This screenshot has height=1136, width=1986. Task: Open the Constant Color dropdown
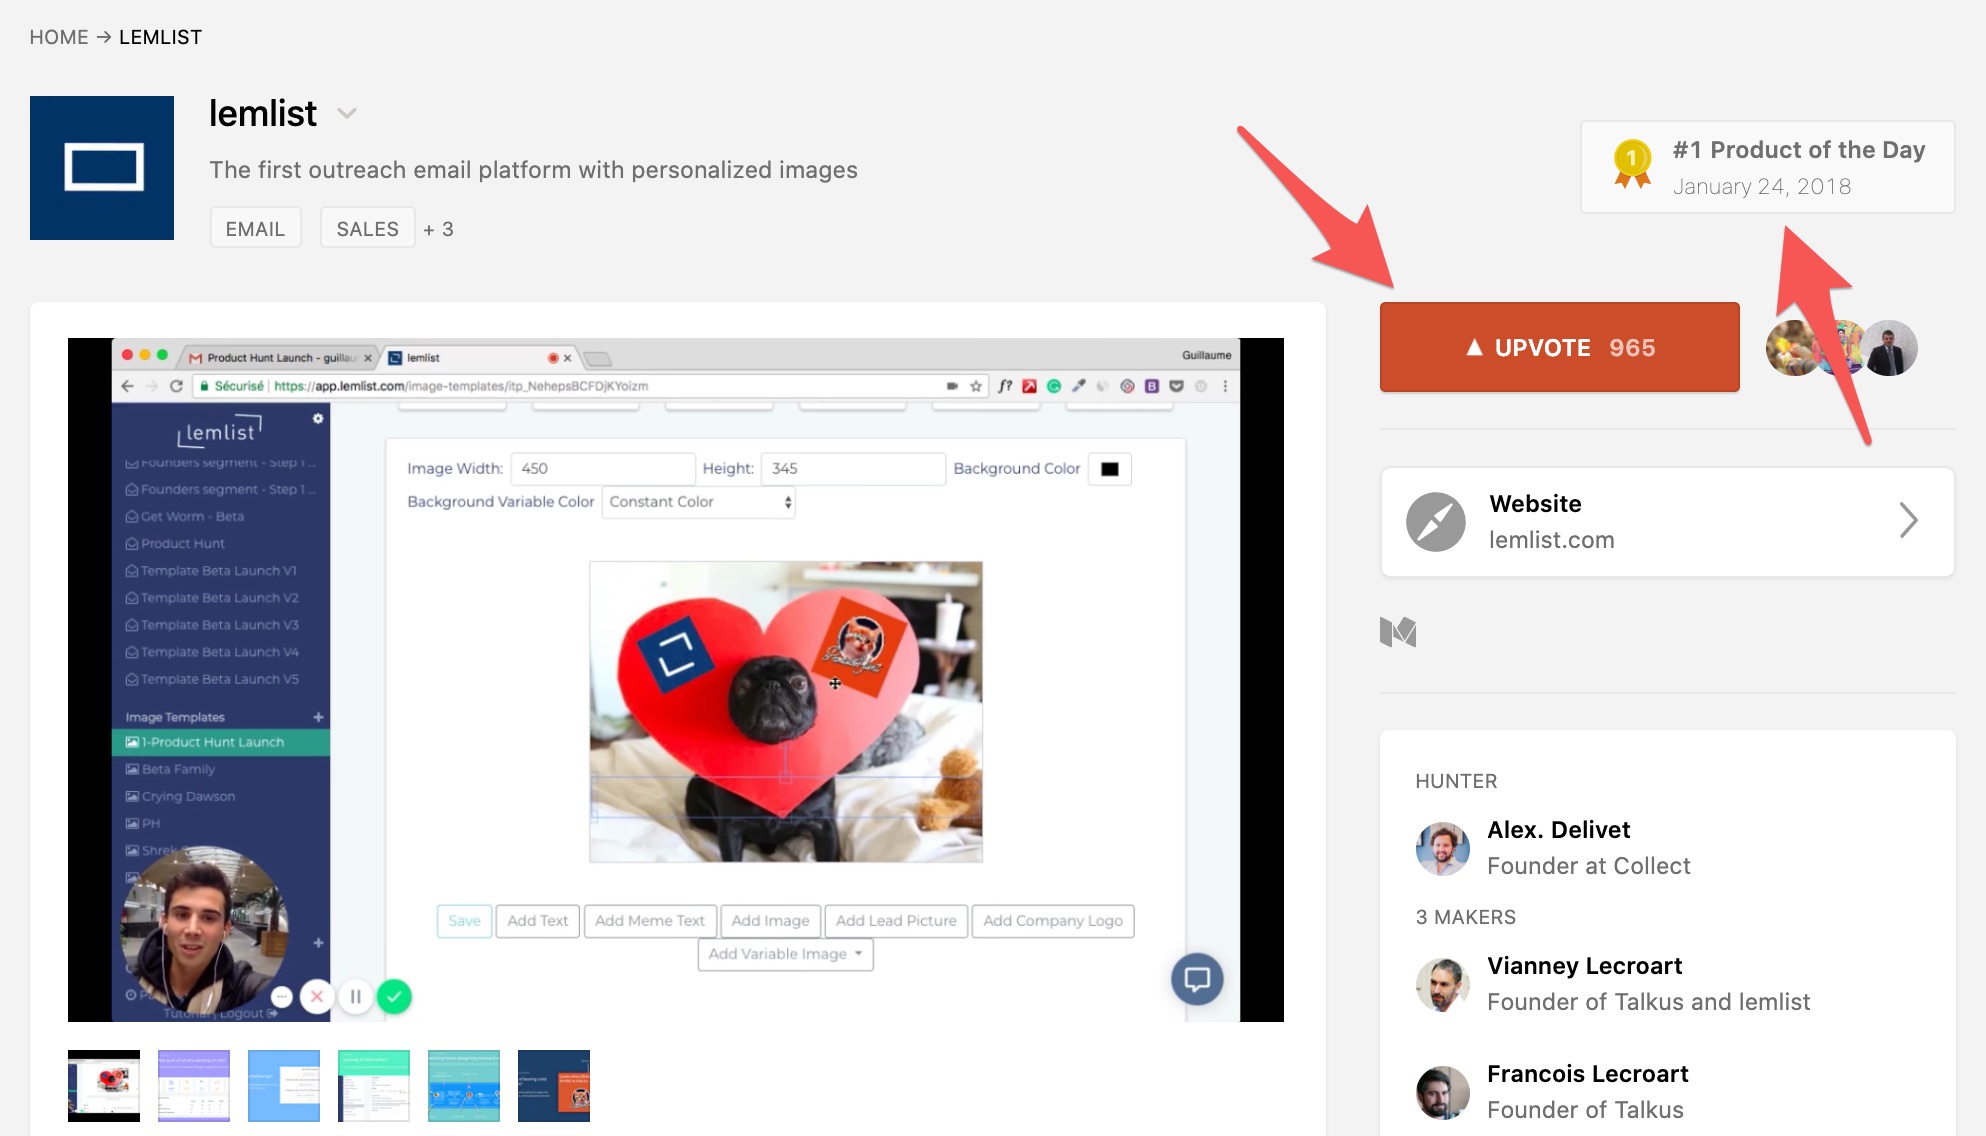(x=699, y=502)
